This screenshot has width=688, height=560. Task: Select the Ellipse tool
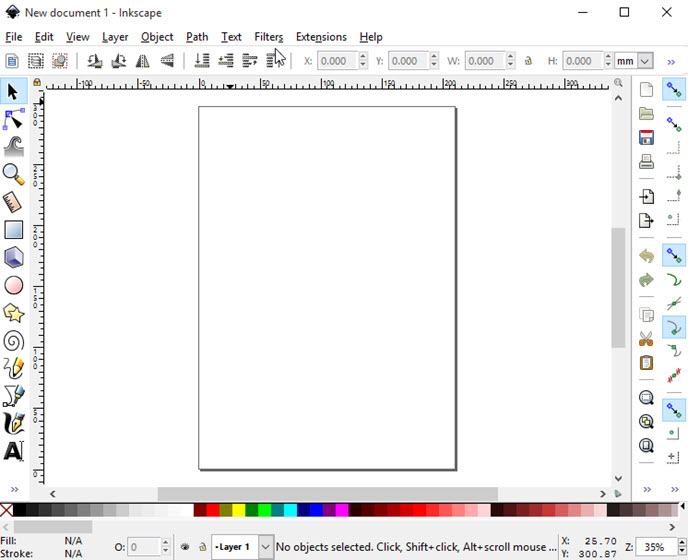pyautogui.click(x=14, y=285)
